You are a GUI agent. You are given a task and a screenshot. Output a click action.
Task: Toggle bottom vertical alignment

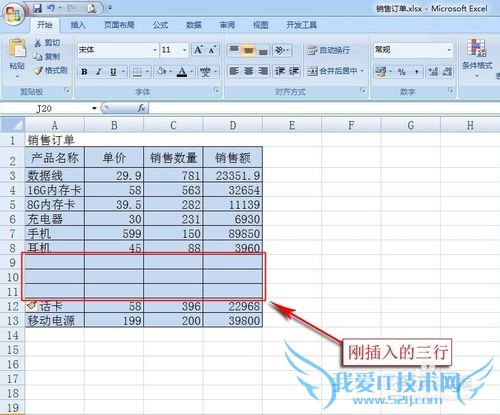[x=263, y=51]
